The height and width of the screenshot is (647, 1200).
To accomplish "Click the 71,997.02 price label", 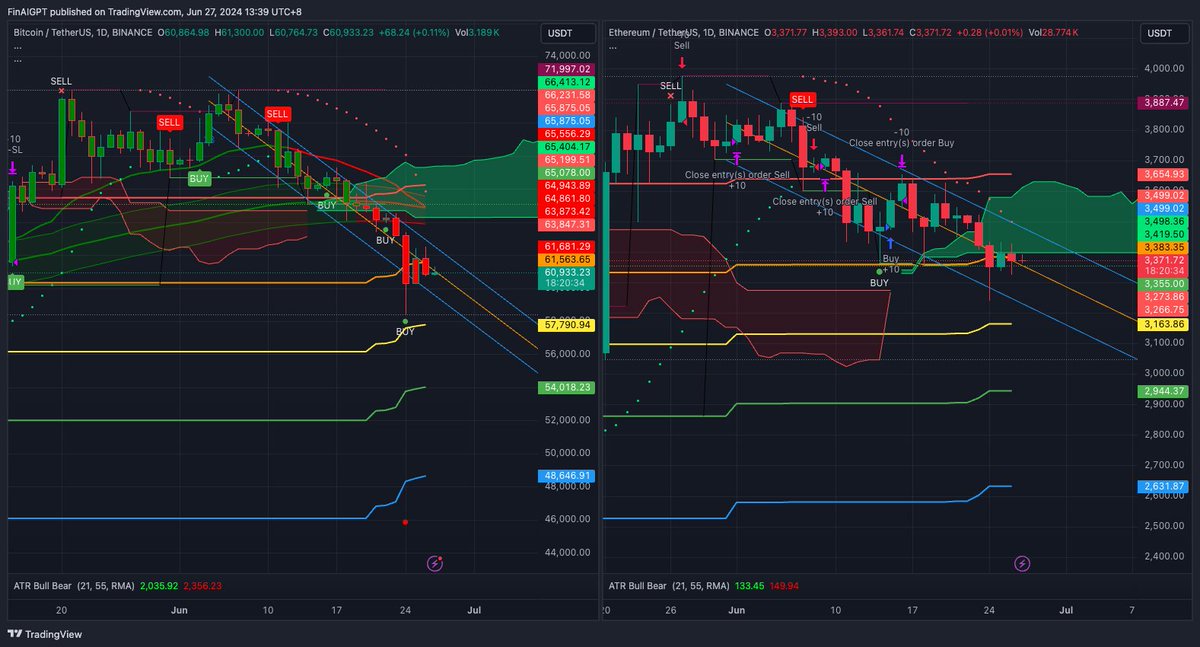I will pos(568,68).
